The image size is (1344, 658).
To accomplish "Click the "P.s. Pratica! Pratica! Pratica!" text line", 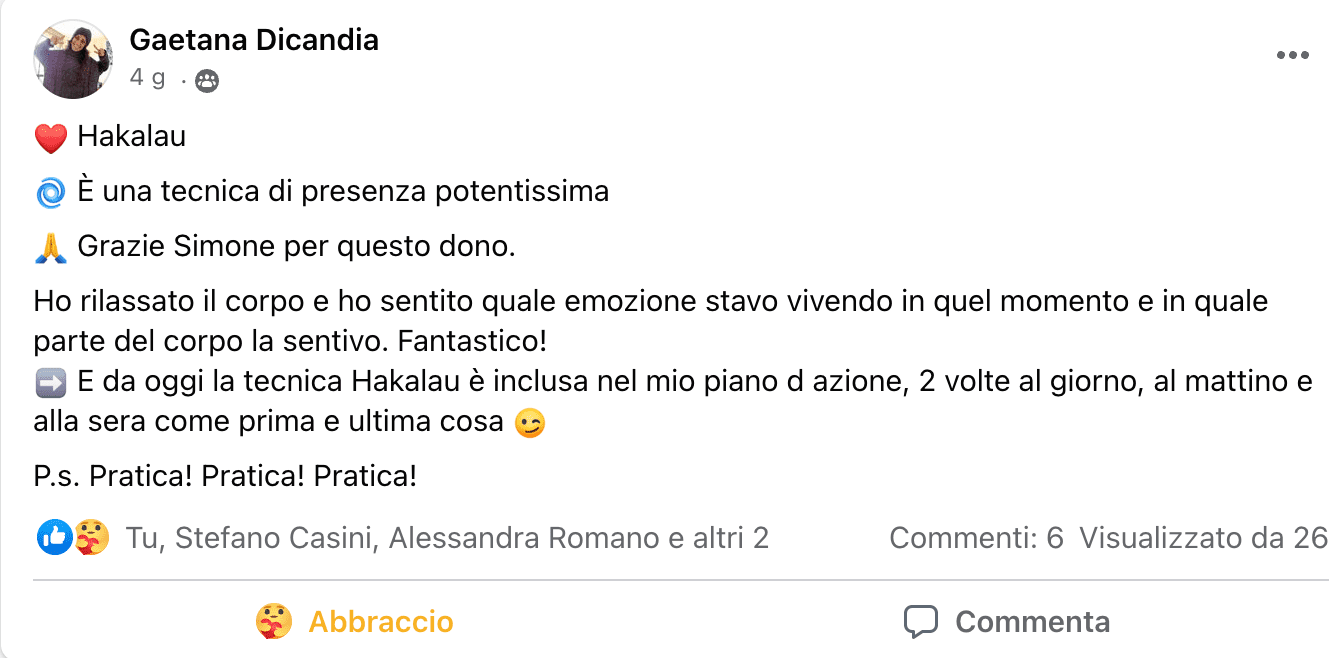I will pyautogui.click(x=225, y=476).
